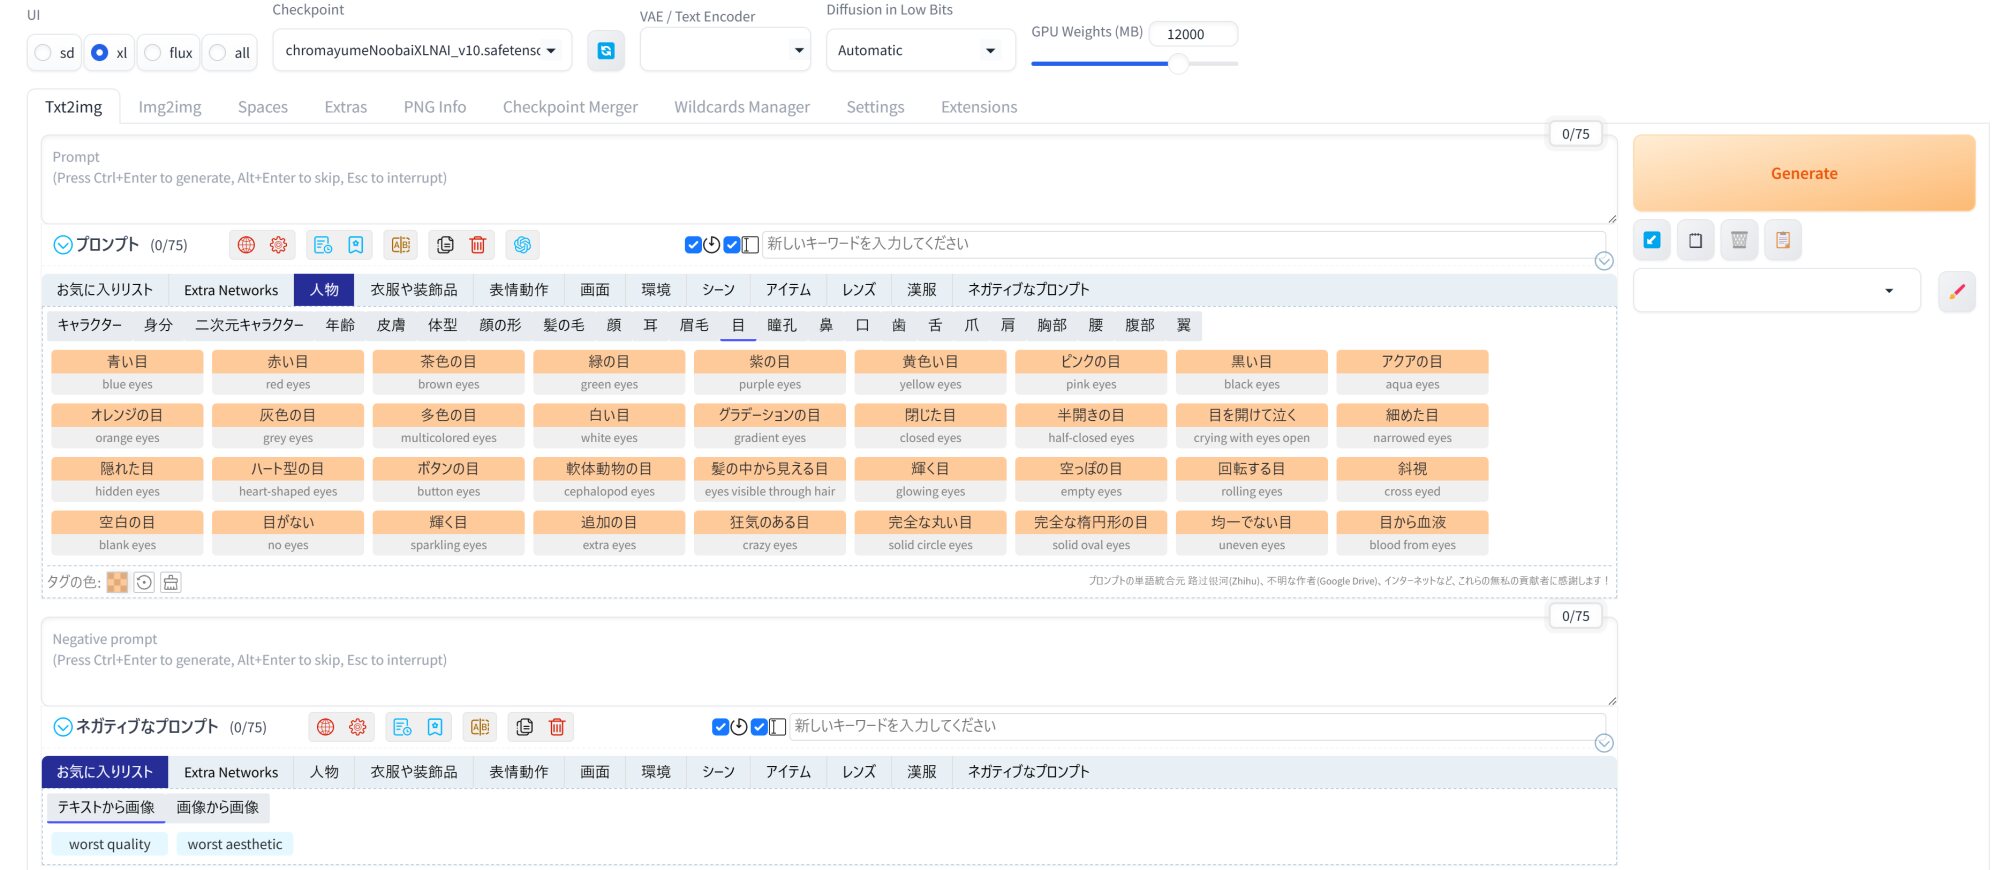Open the 衣服や装飾品 category tab in prompt panel
2000x870 pixels.
pos(413,290)
